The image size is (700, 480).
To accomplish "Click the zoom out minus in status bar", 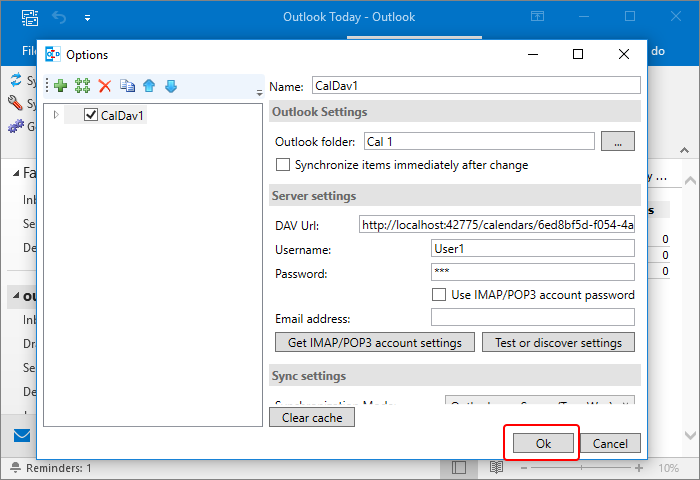I will coord(524,468).
